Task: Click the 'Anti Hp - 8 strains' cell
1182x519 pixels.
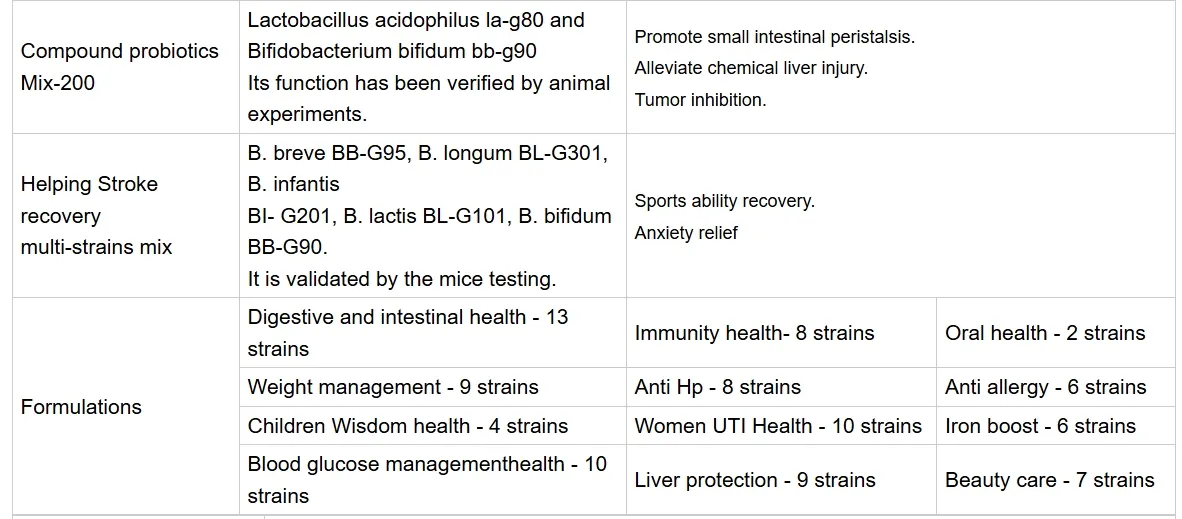Action: [x=717, y=387]
